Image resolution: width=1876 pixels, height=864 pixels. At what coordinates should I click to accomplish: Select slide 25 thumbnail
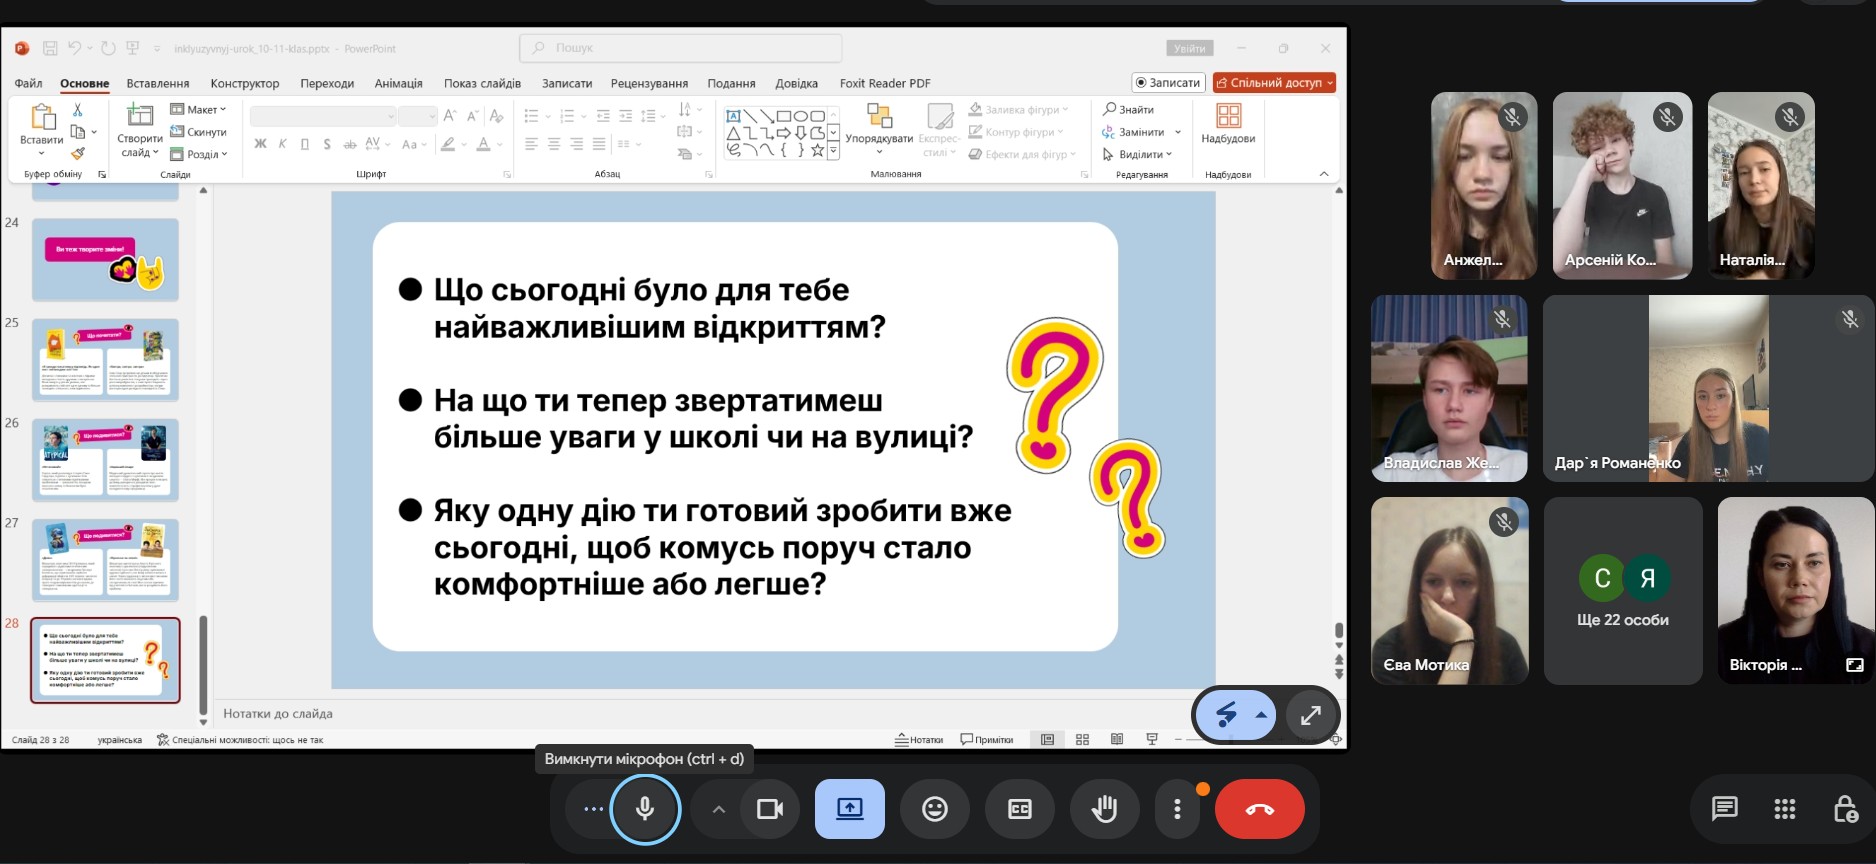click(x=105, y=359)
